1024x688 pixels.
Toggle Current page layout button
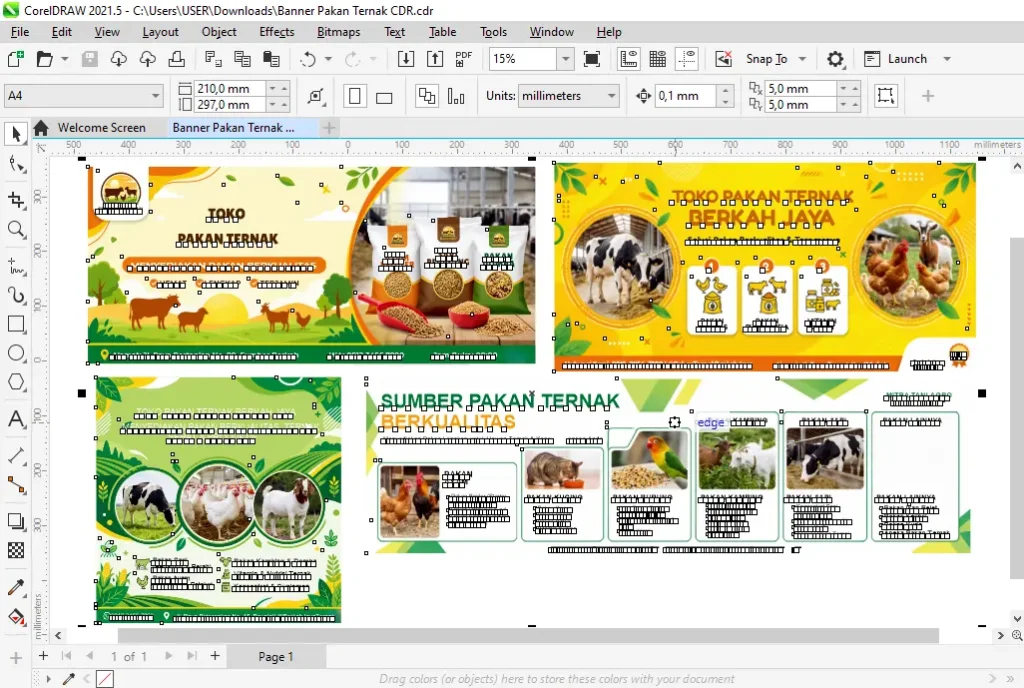click(456, 96)
